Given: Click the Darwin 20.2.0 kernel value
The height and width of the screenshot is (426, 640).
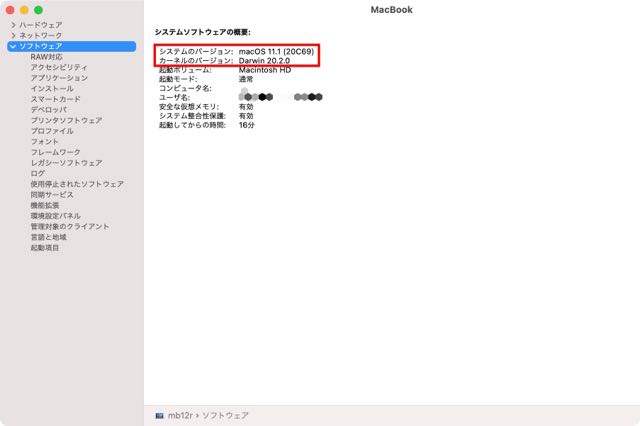Looking at the screenshot, I should (264, 61).
